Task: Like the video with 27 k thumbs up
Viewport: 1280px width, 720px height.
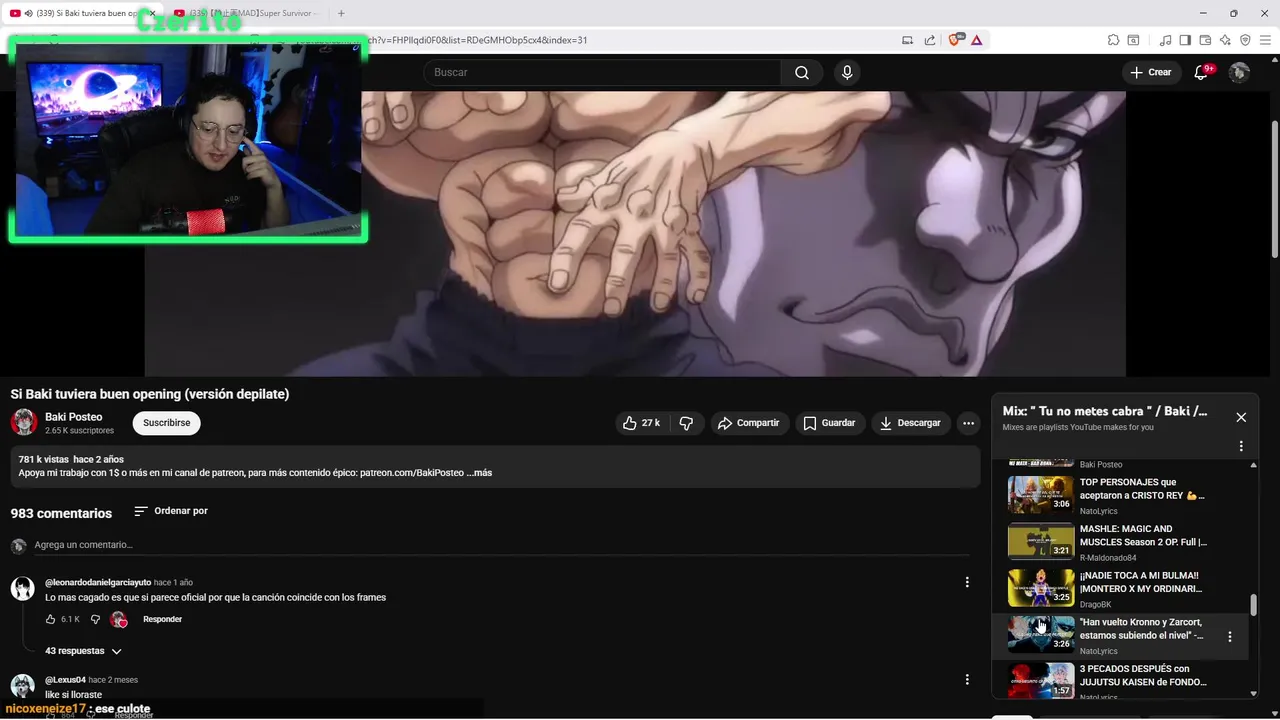Action: pyautogui.click(x=641, y=423)
